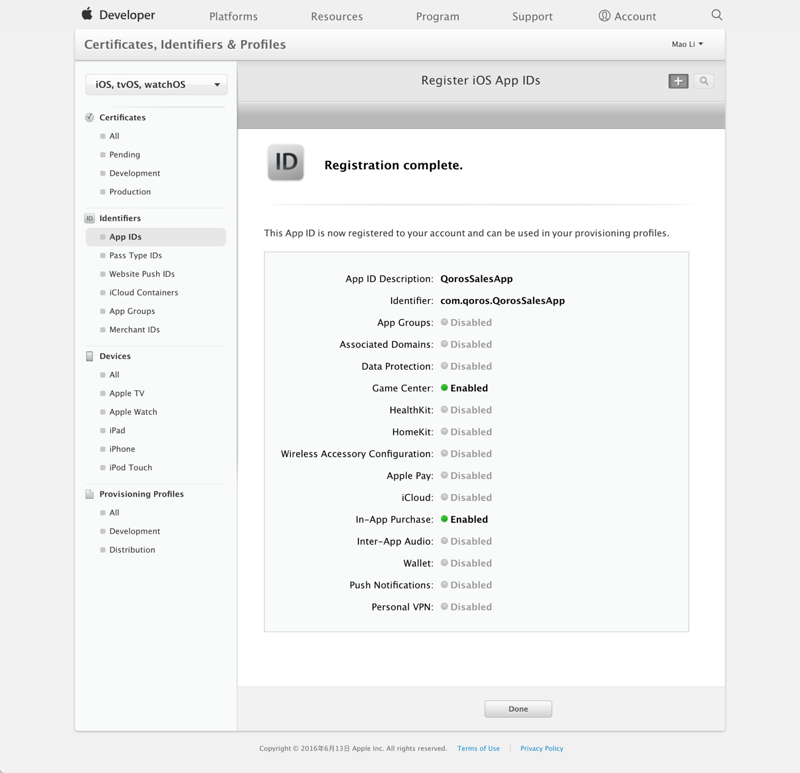Open the Terms of Use link
The image size is (800, 773).
pos(478,749)
